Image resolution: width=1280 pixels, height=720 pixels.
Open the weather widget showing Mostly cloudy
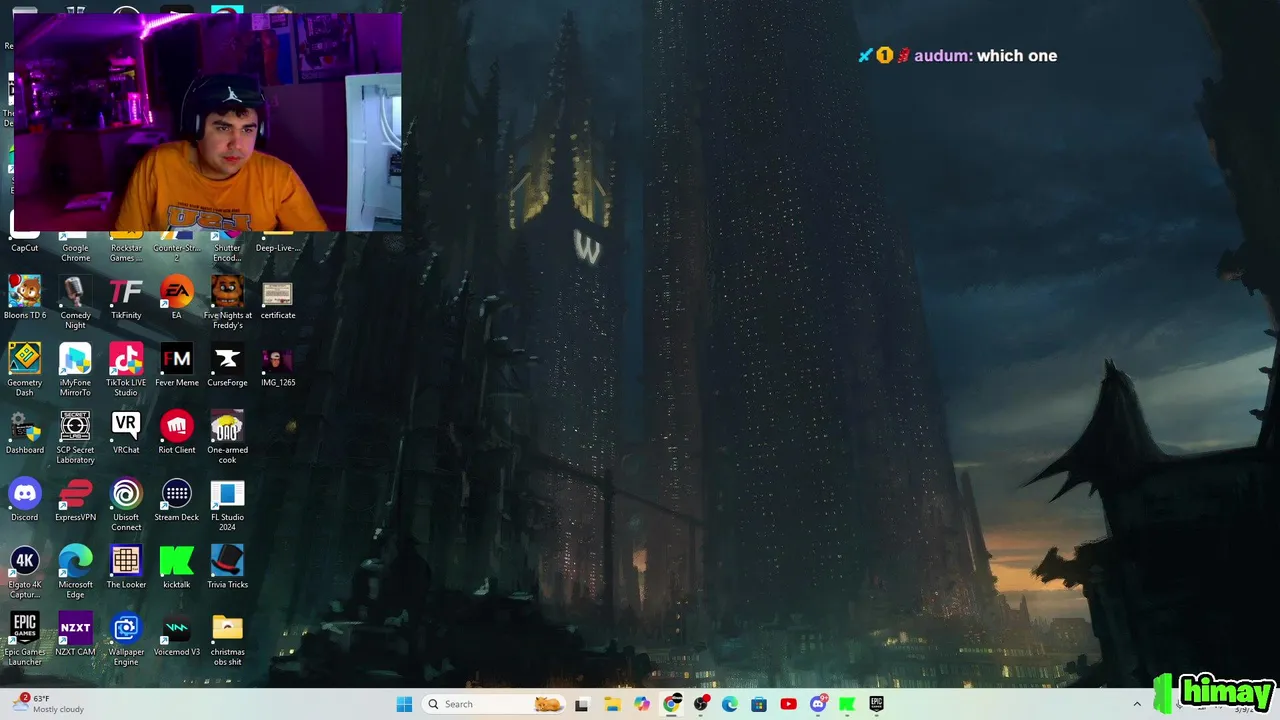[x=50, y=704]
